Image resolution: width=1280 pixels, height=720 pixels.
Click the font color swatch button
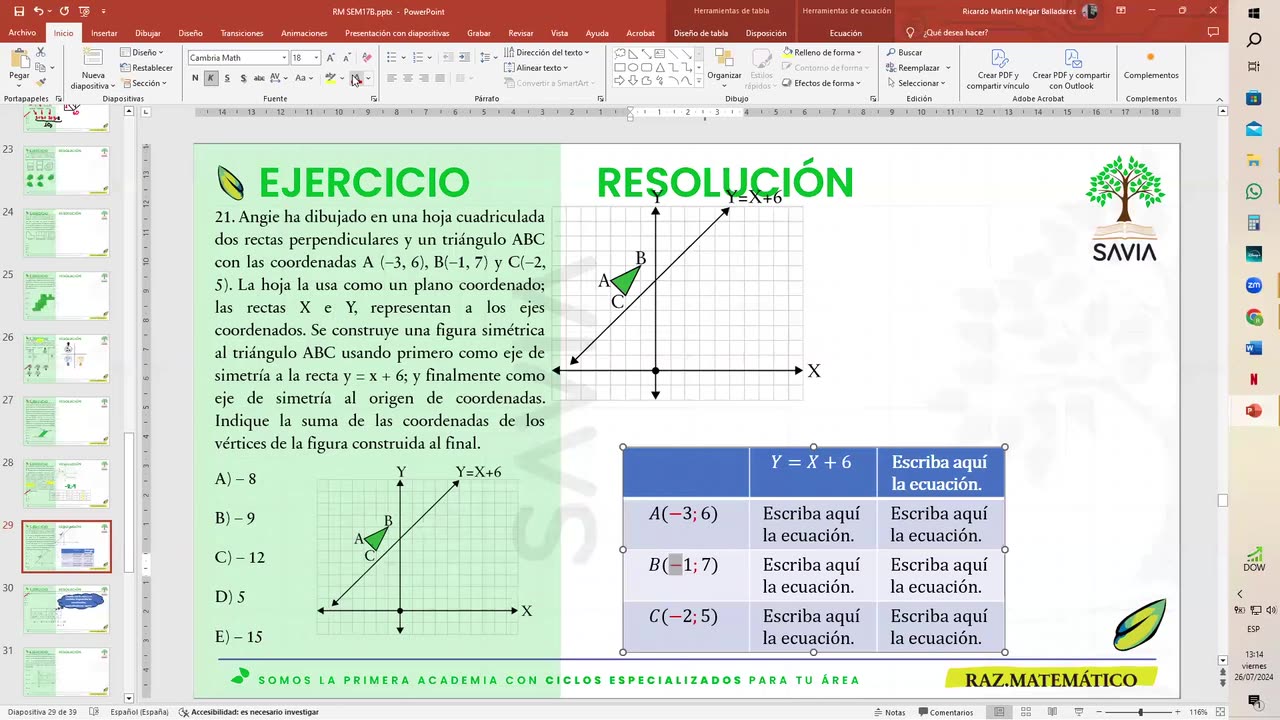pyautogui.click(x=355, y=78)
